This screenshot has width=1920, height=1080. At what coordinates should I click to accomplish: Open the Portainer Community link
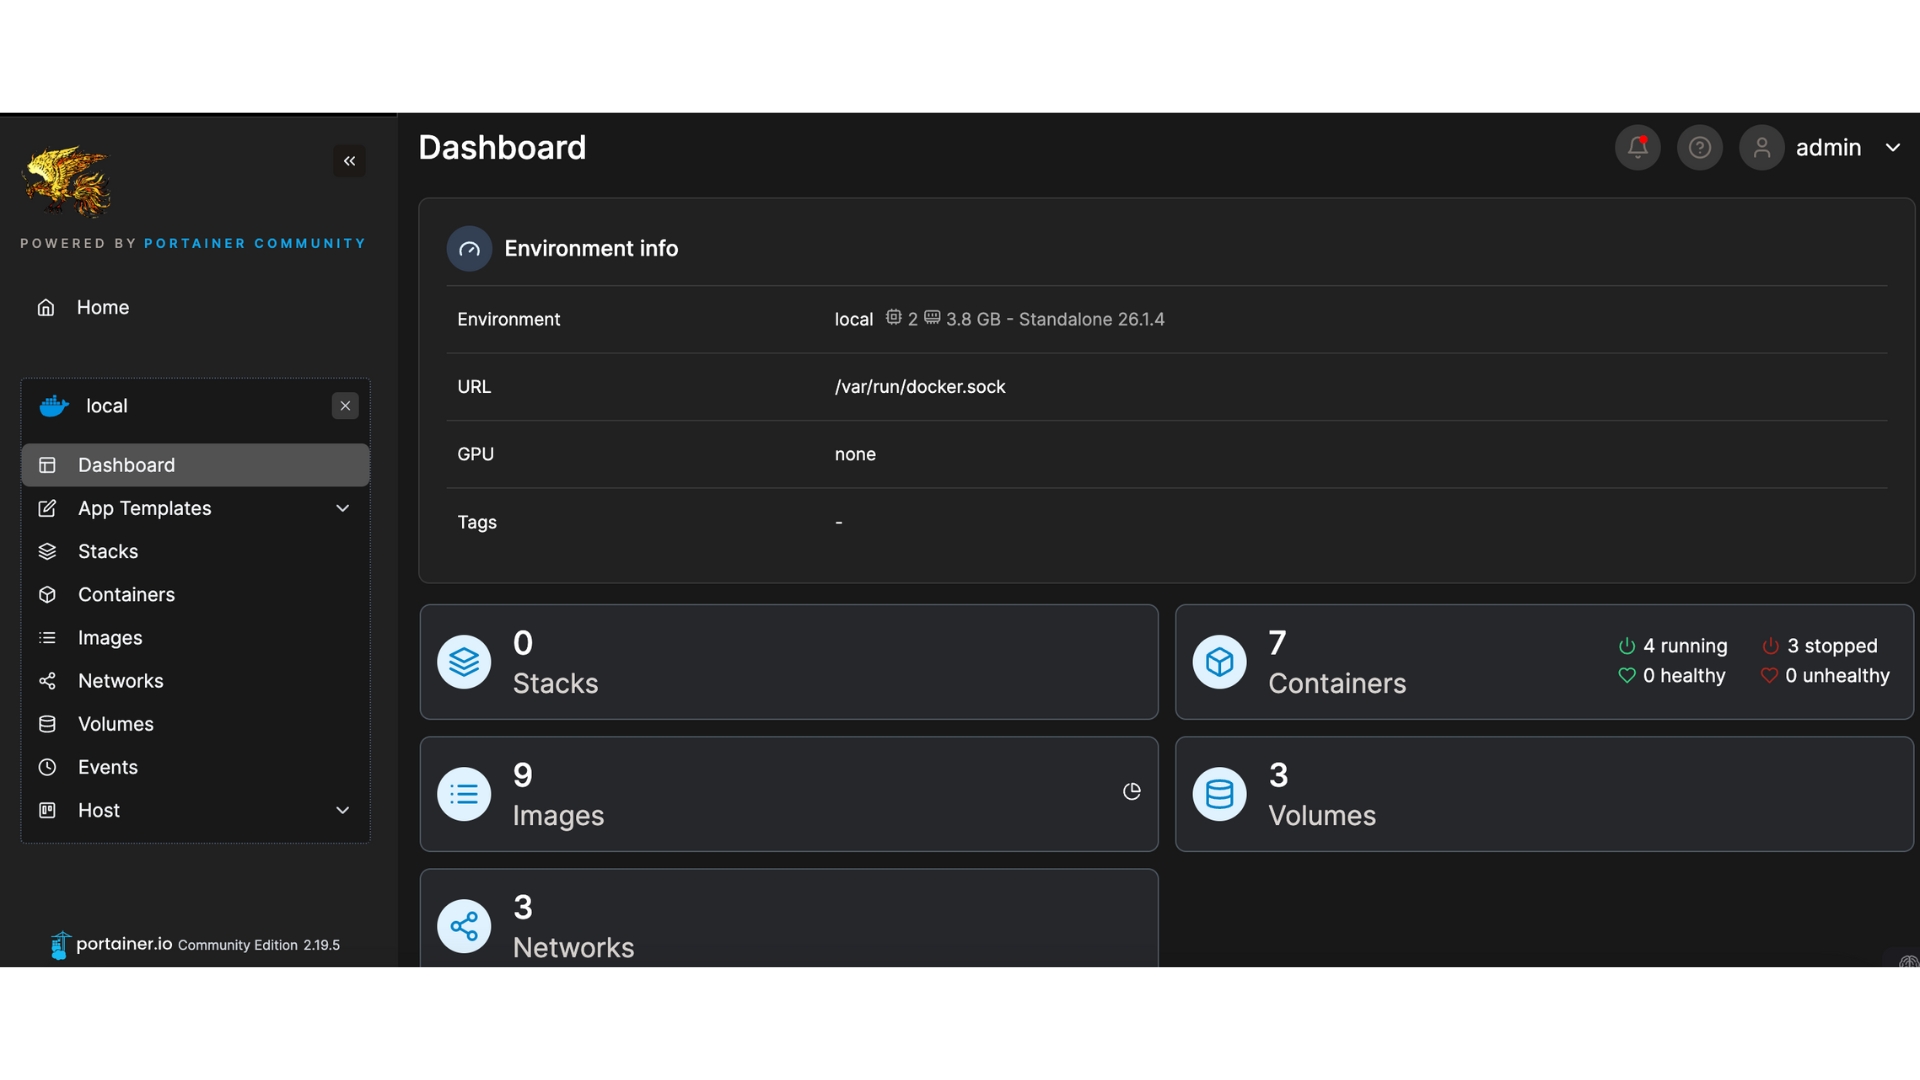(x=254, y=244)
